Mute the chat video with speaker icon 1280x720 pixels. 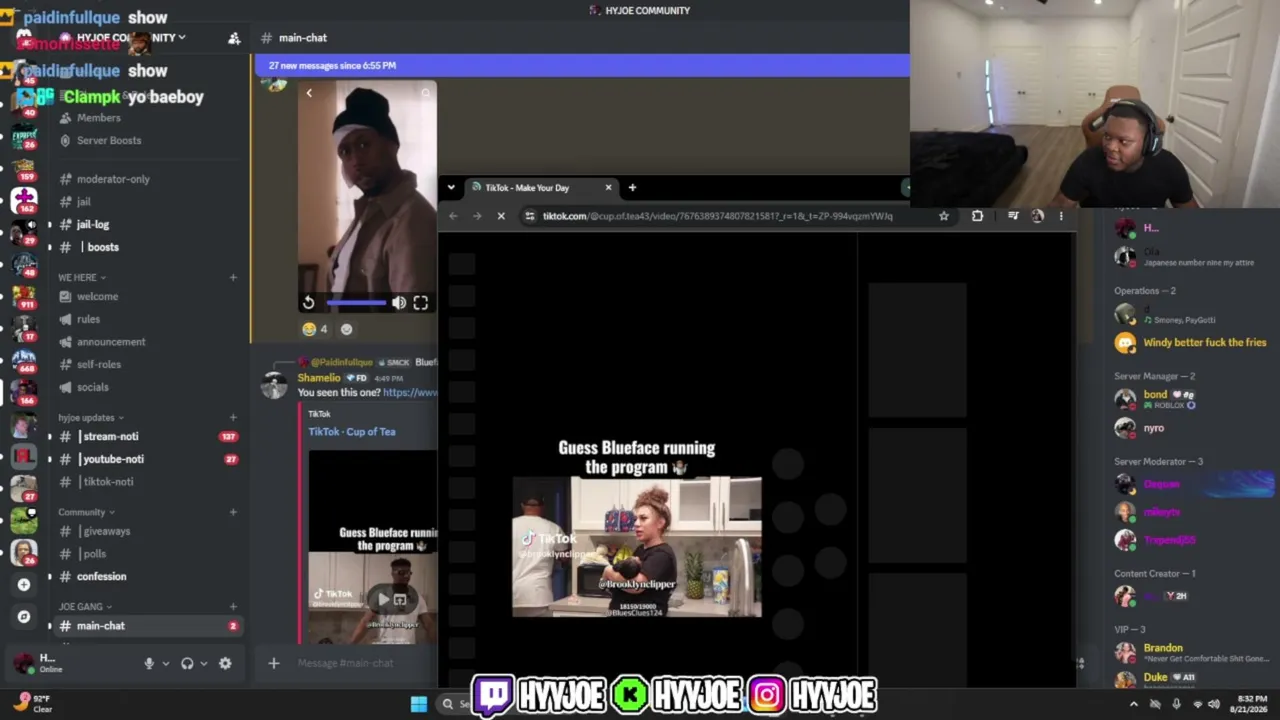click(398, 303)
